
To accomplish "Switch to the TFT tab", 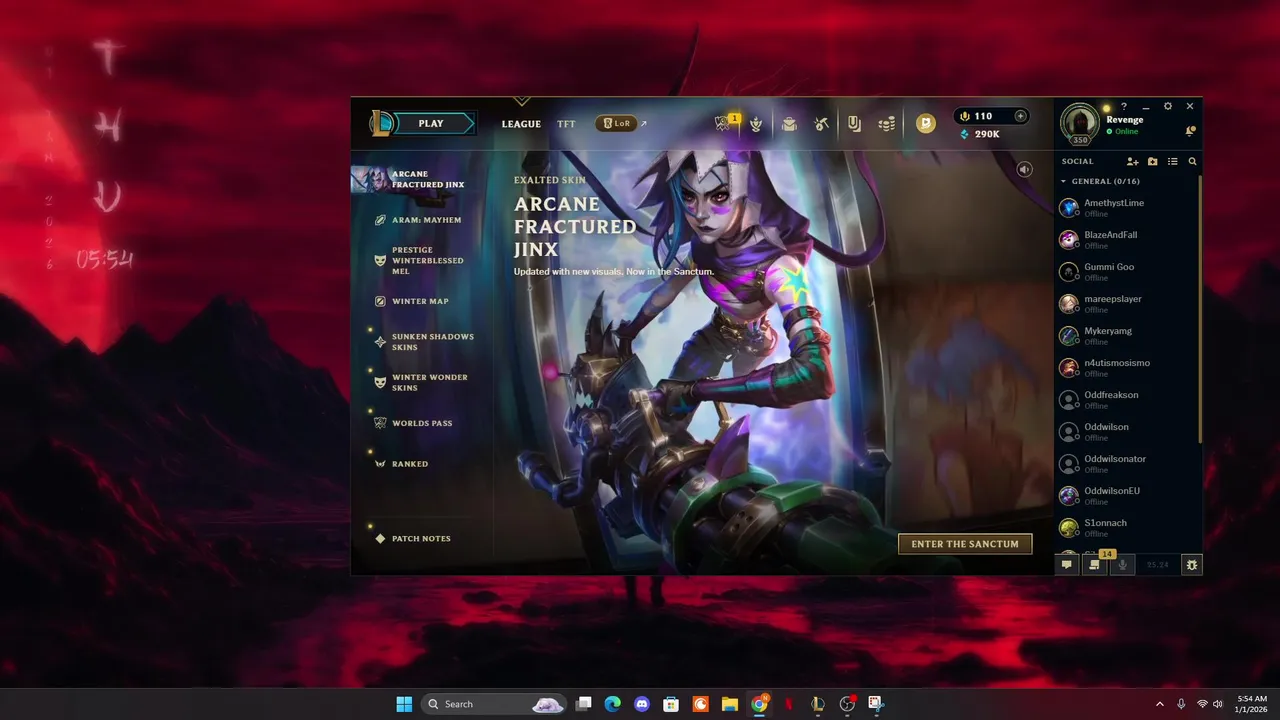I will (x=566, y=124).
